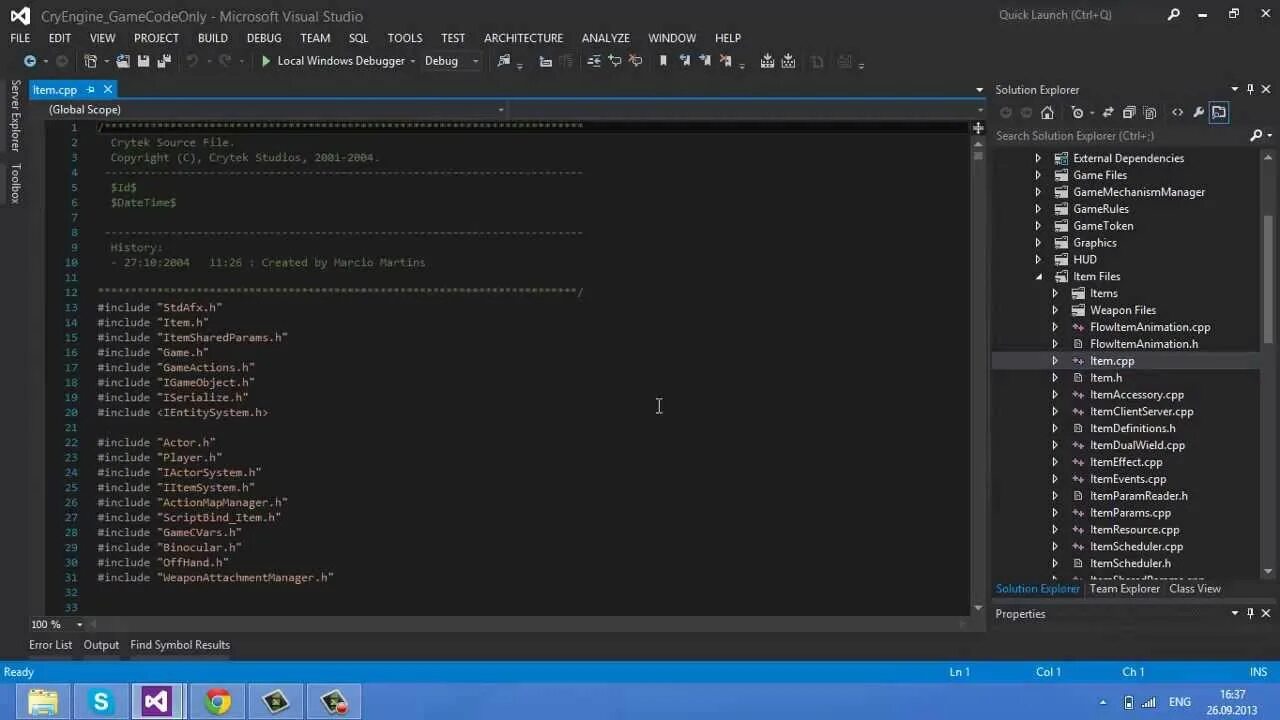This screenshot has width=1280, height=720.
Task: Clear all bookmarks icon
Action: (726, 61)
